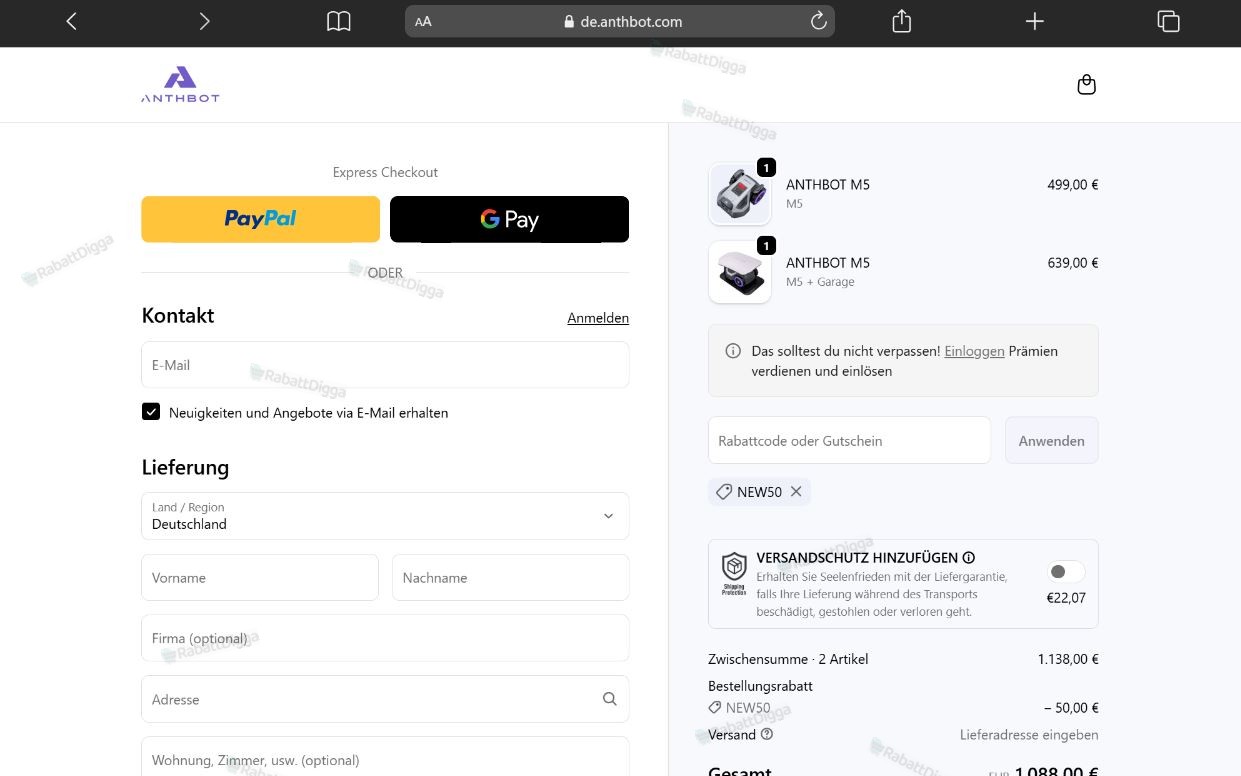Focus the Adresse input field
Image resolution: width=1241 pixels, height=776 pixels.
[385, 699]
